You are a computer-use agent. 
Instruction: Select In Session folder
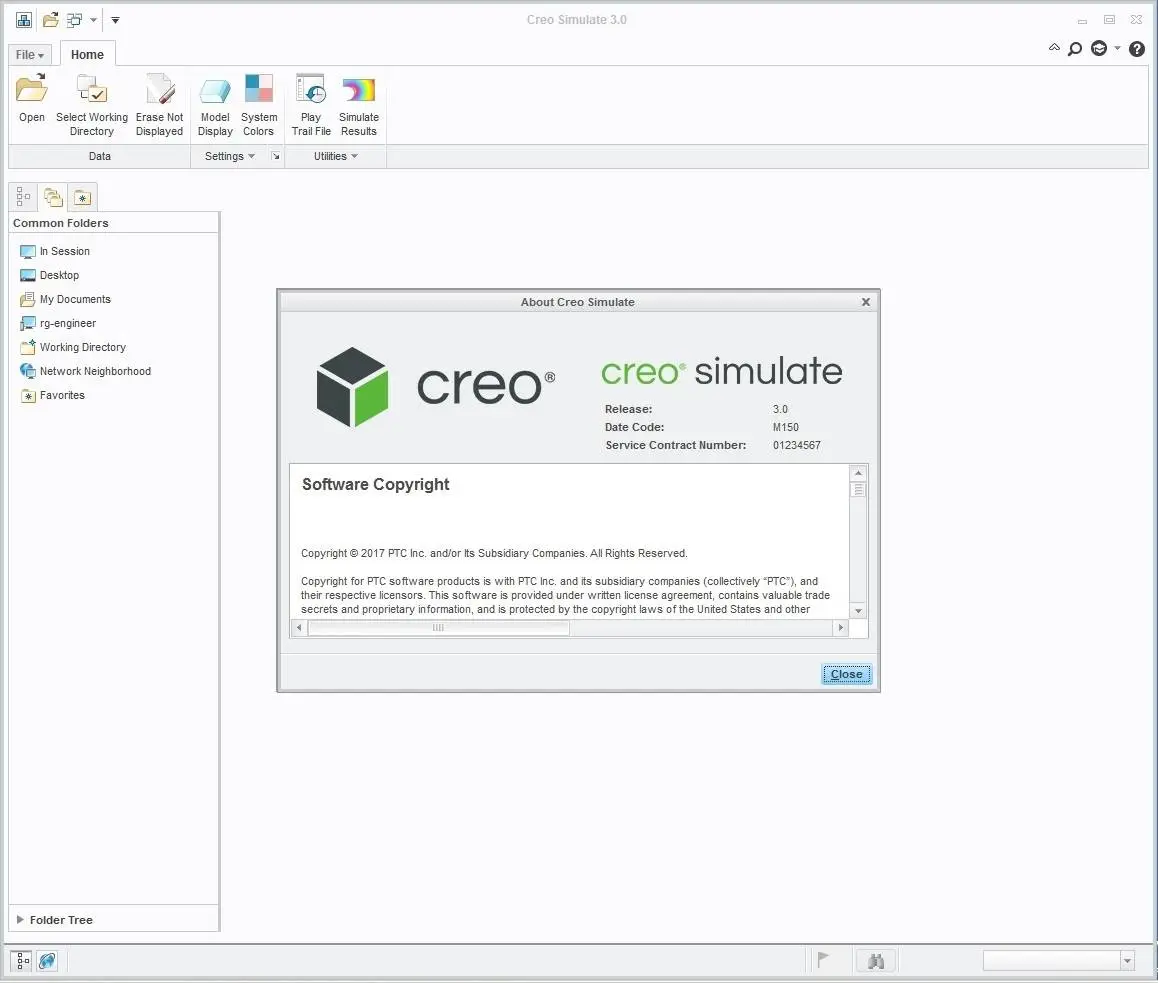click(55, 251)
